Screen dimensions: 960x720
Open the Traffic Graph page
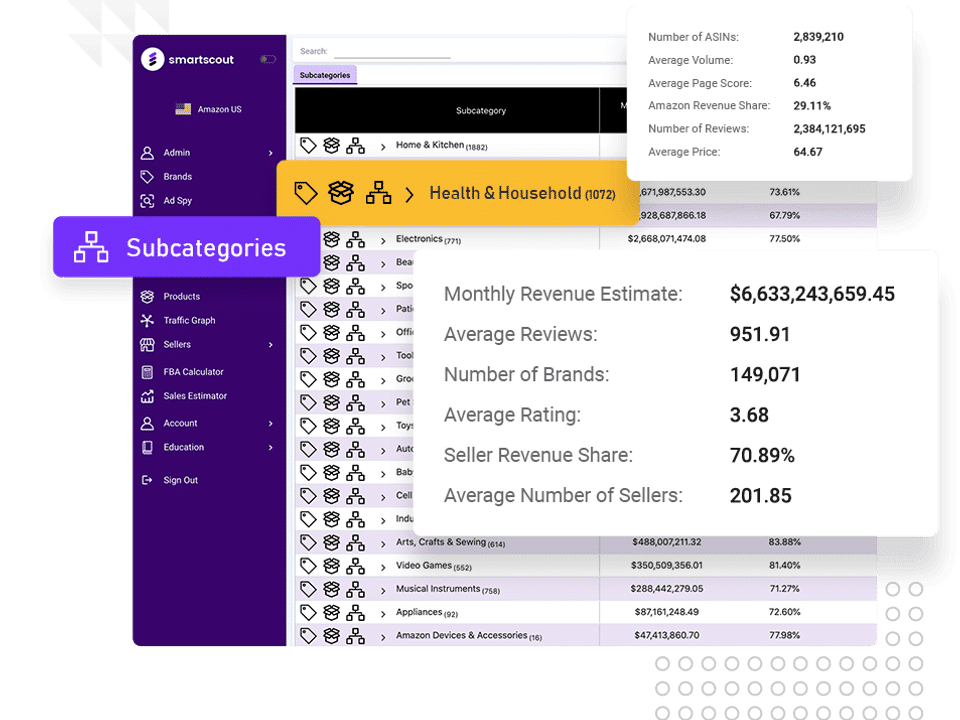pos(189,320)
